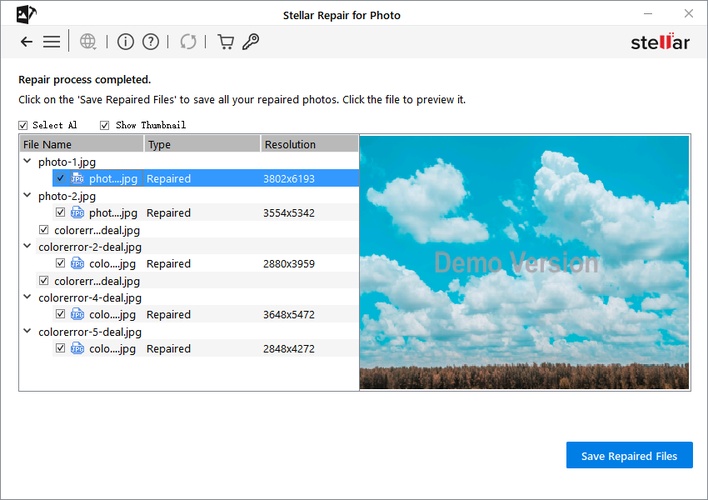The height and width of the screenshot is (500, 708).
Task: Click JPG icon of 2880x3959 file
Action: coord(78,263)
